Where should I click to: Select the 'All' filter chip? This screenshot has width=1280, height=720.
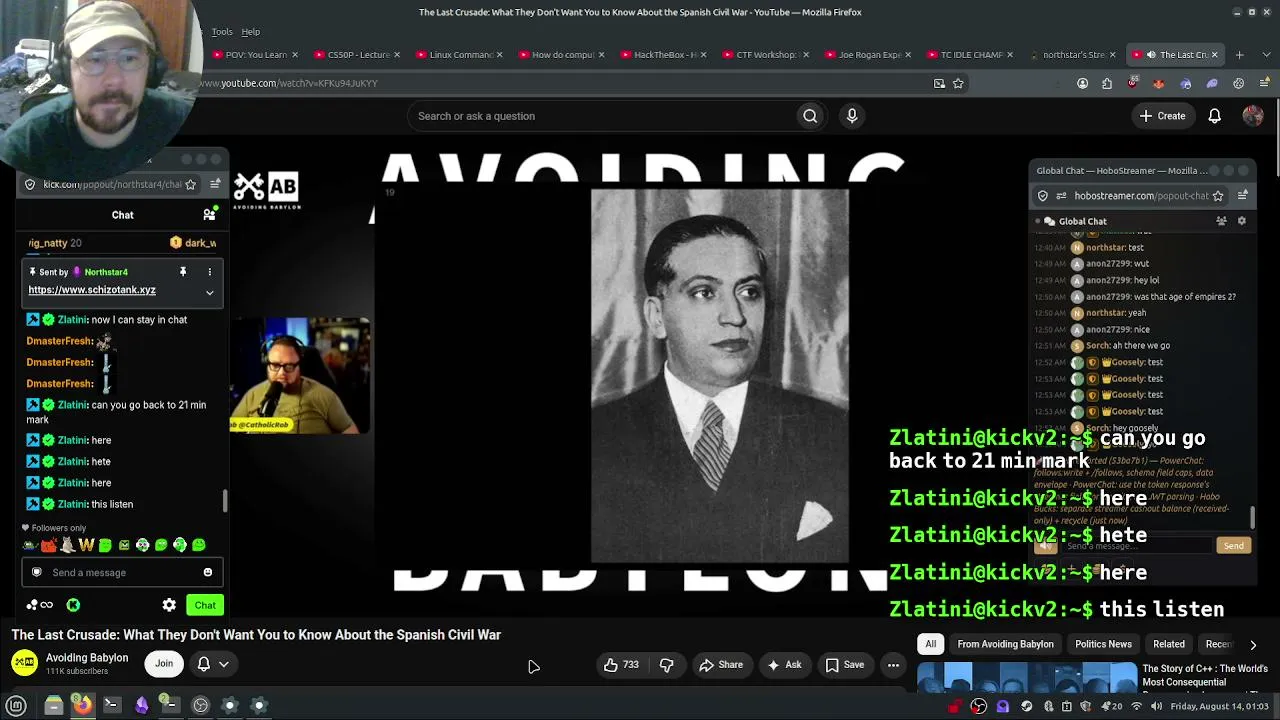[x=930, y=645]
